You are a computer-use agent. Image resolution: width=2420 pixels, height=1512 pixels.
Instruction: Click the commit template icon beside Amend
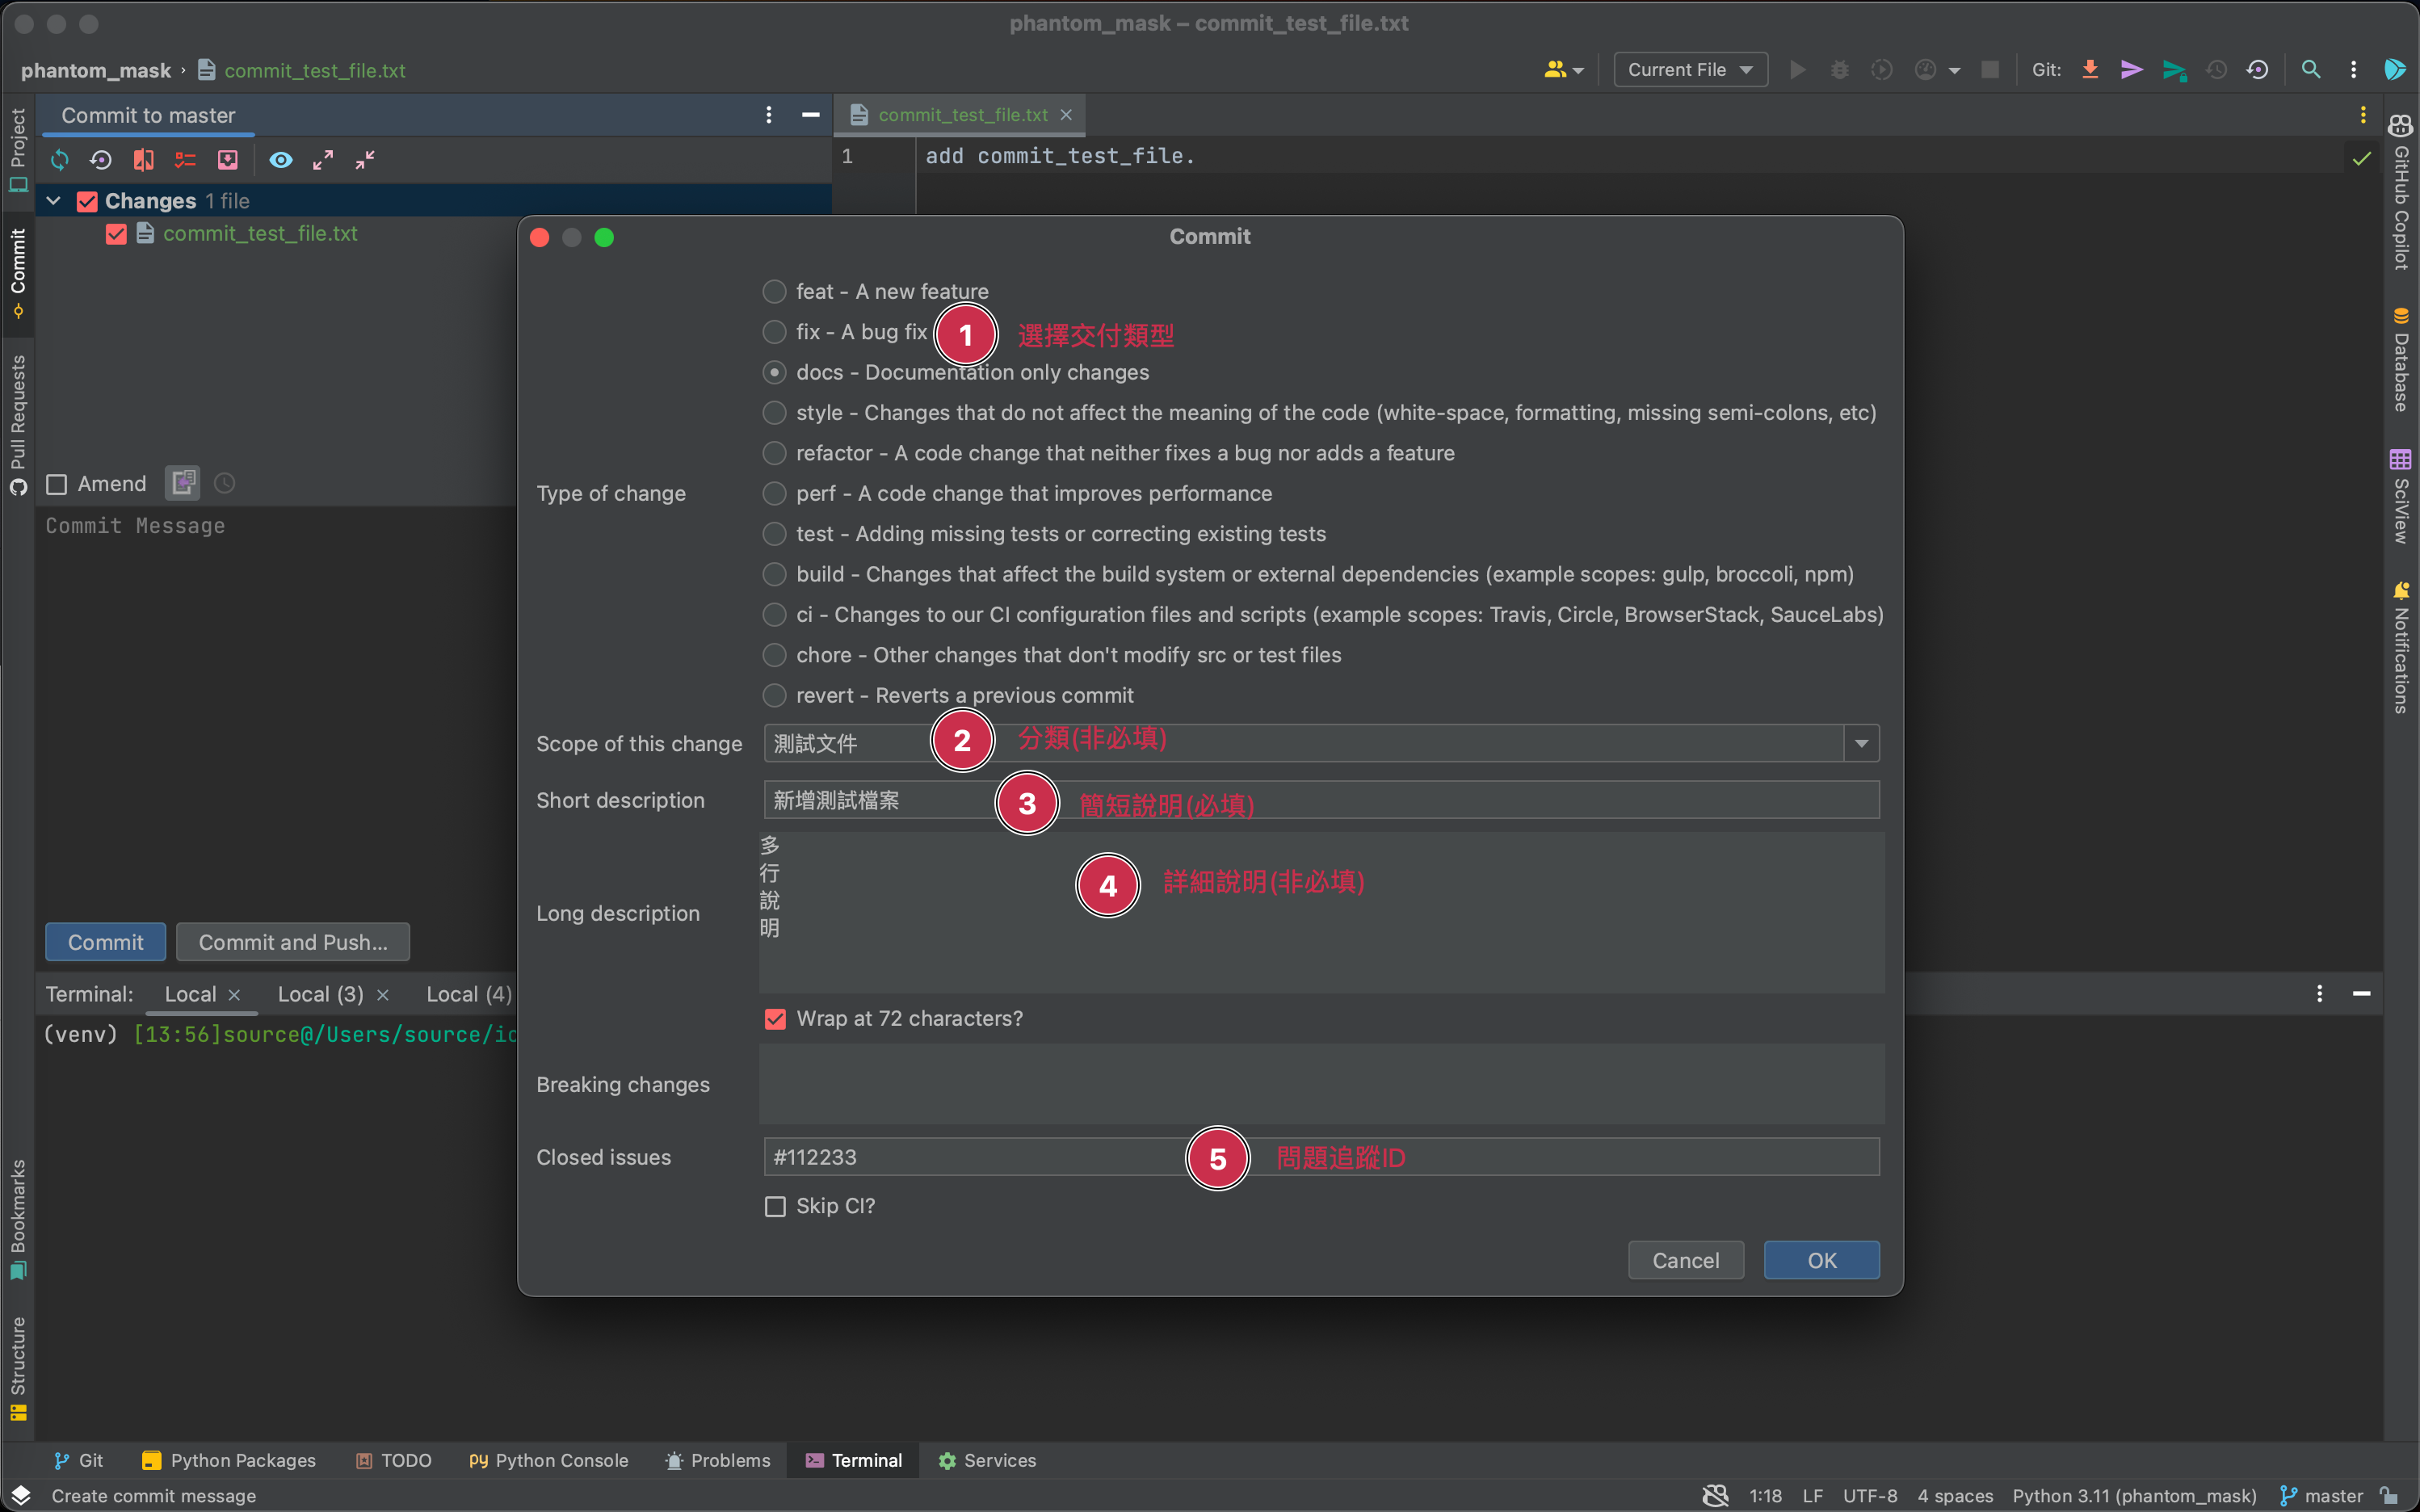point(182,483)
